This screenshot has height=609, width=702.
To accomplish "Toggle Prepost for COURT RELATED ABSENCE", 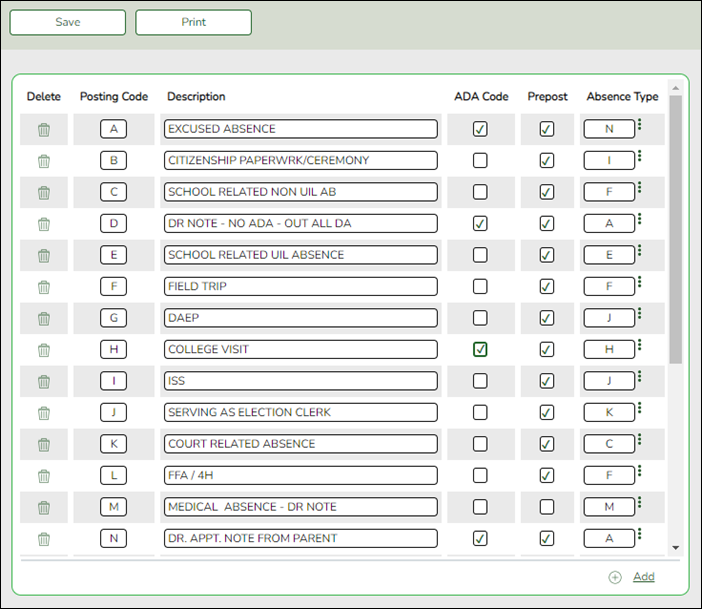I will point(547,444).
